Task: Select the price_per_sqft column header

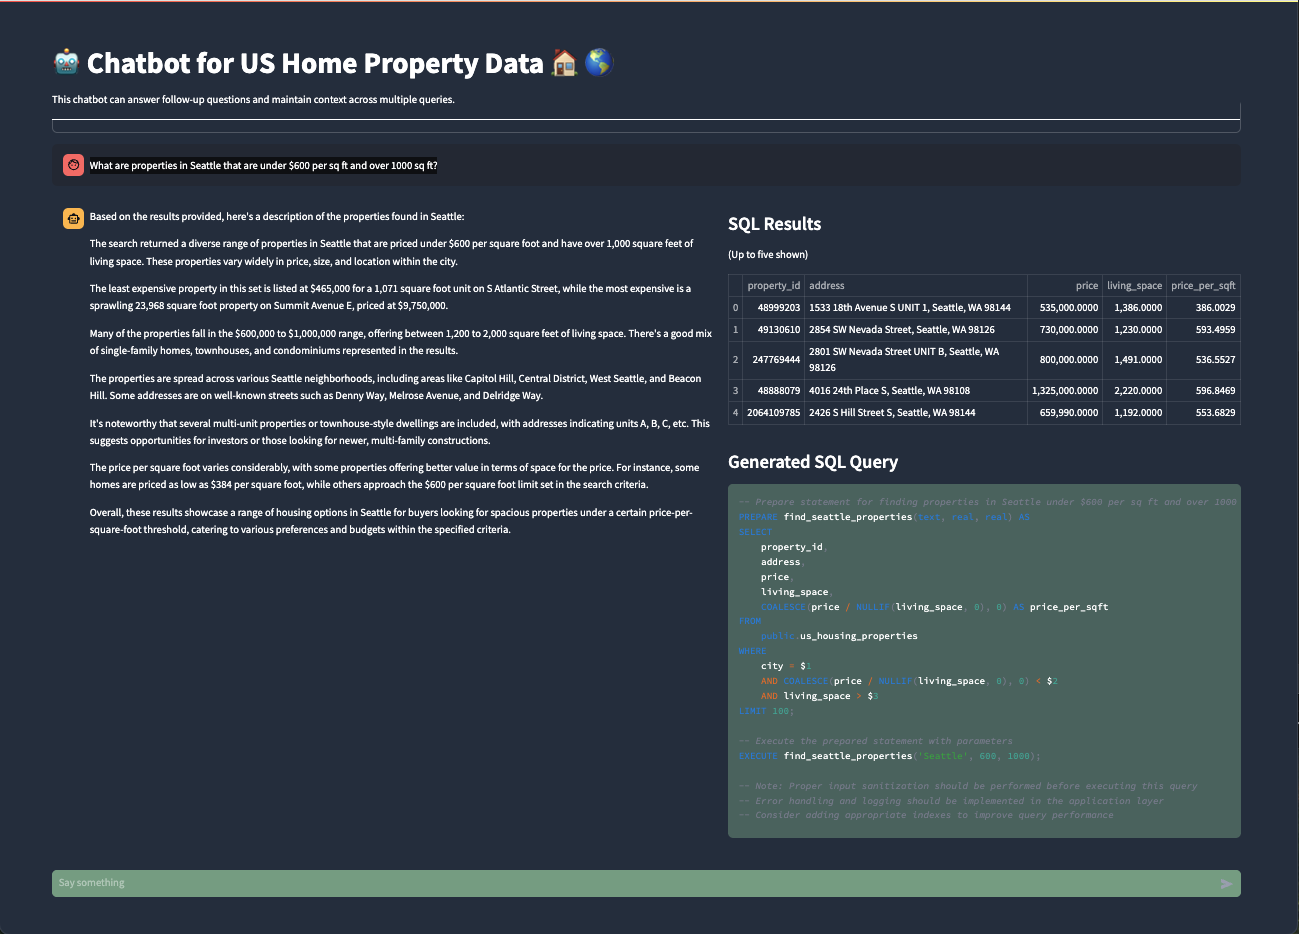Action: click(x=1203, y=285)
